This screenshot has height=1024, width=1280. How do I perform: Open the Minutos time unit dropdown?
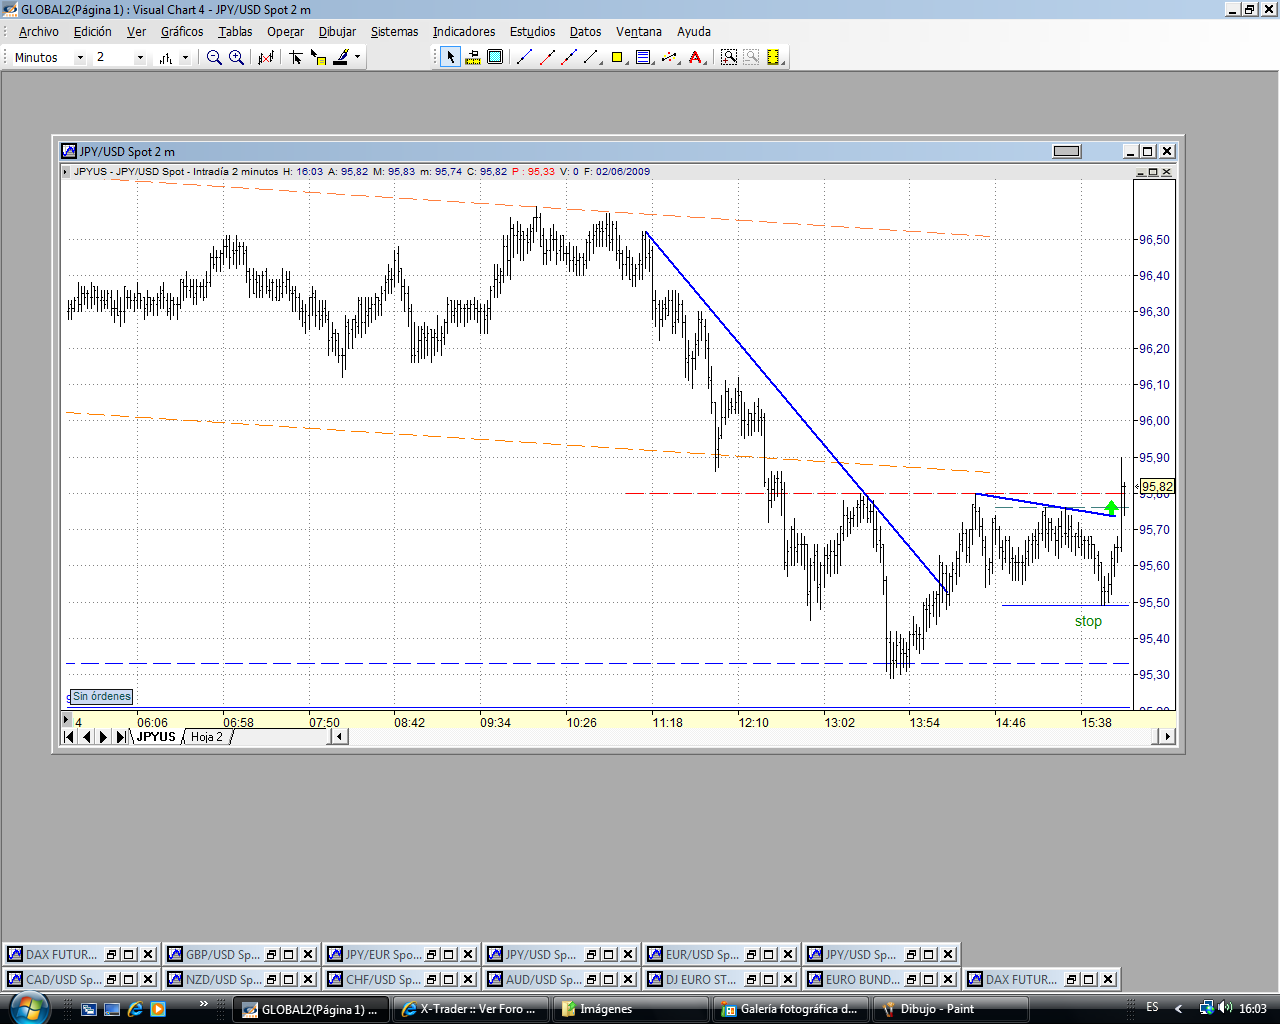coord(80,58)
